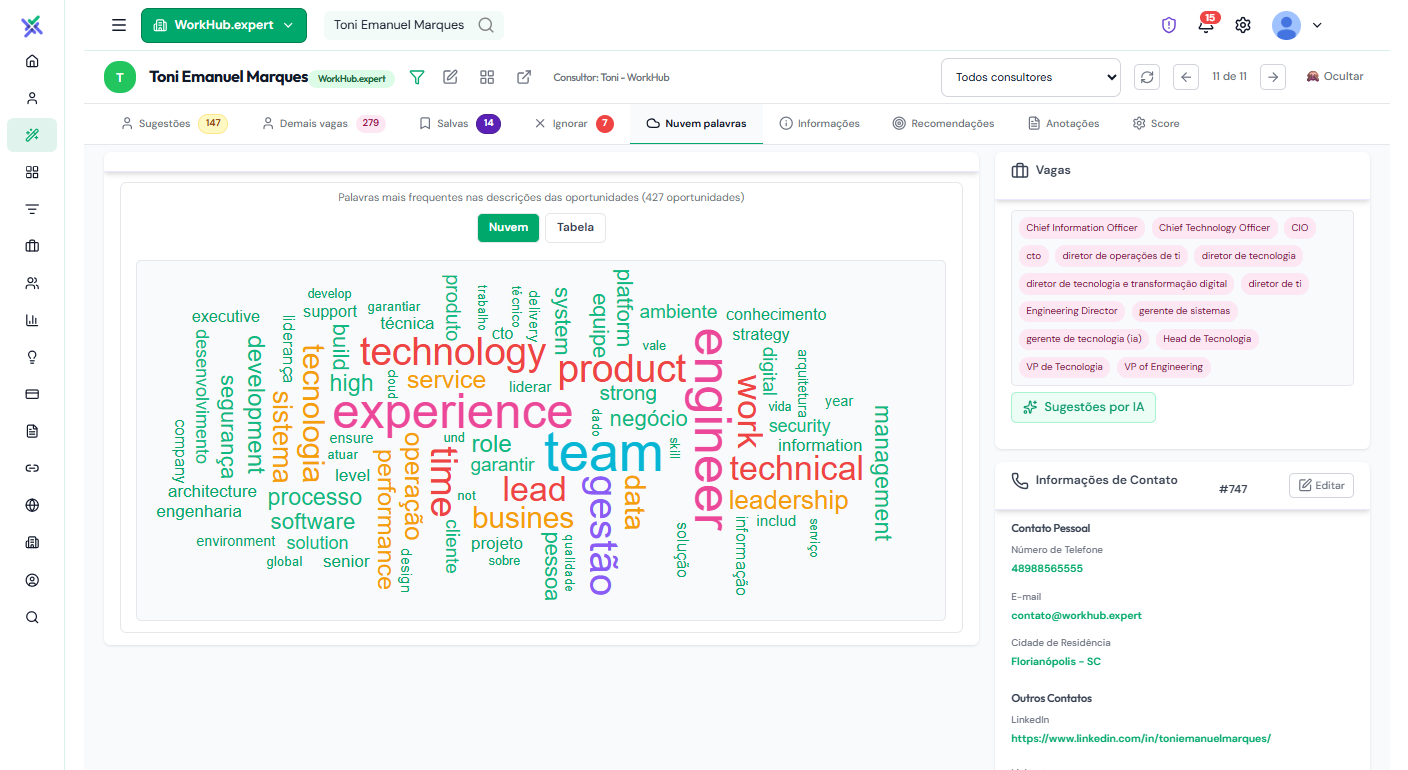
Task: Open the Salvas tab
Action: click(459, 124)
